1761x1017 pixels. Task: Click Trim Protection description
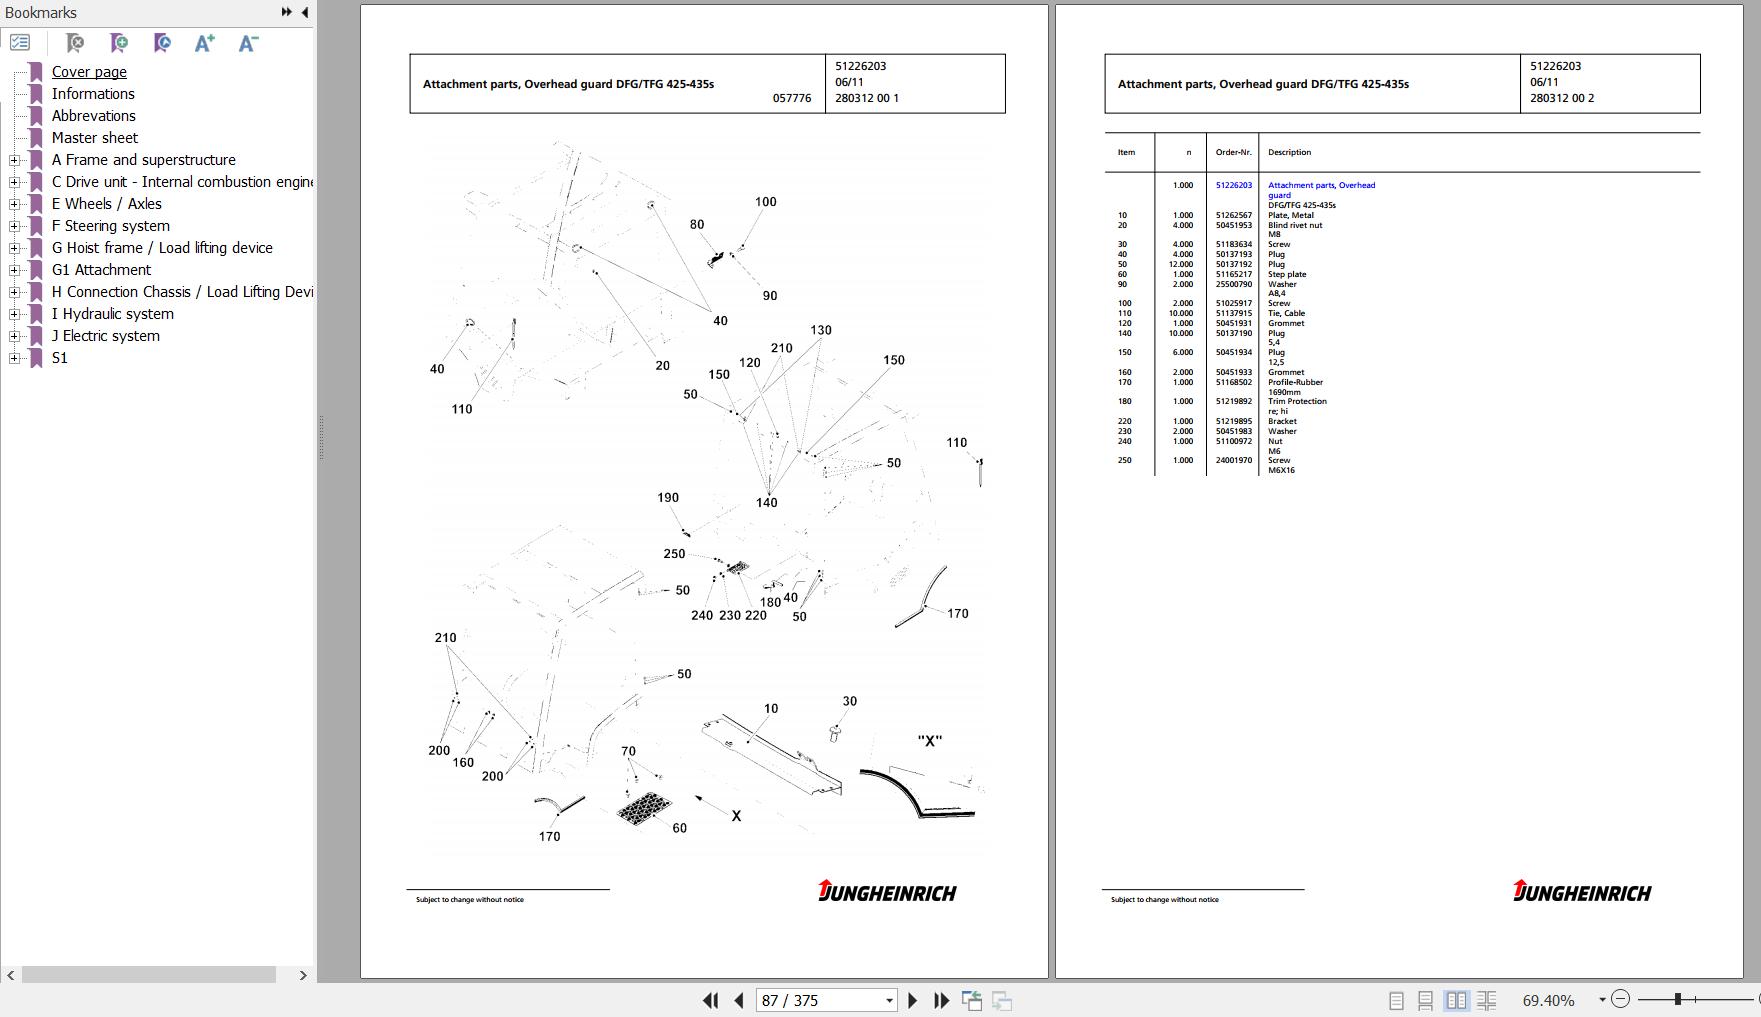(1297, 401)
